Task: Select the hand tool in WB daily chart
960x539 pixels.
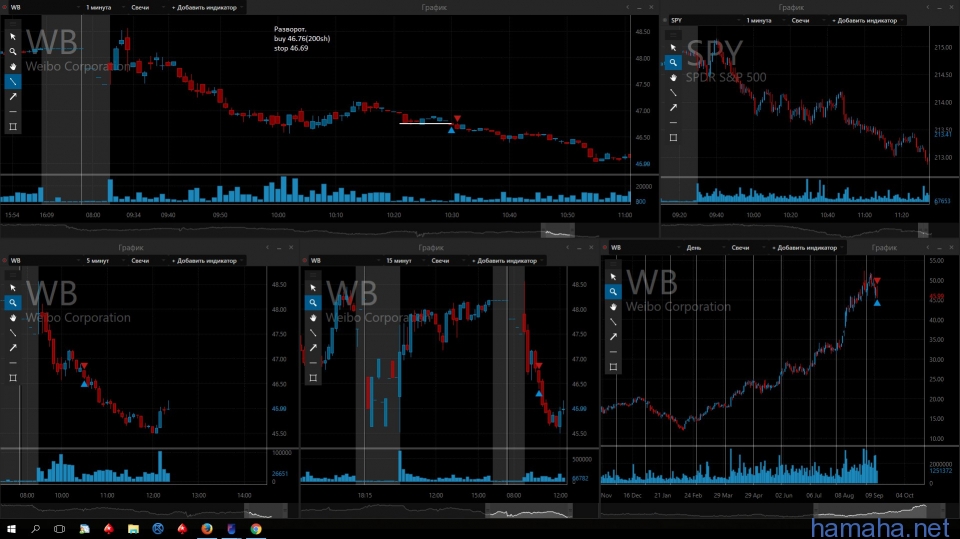Action: coord(613,307)
